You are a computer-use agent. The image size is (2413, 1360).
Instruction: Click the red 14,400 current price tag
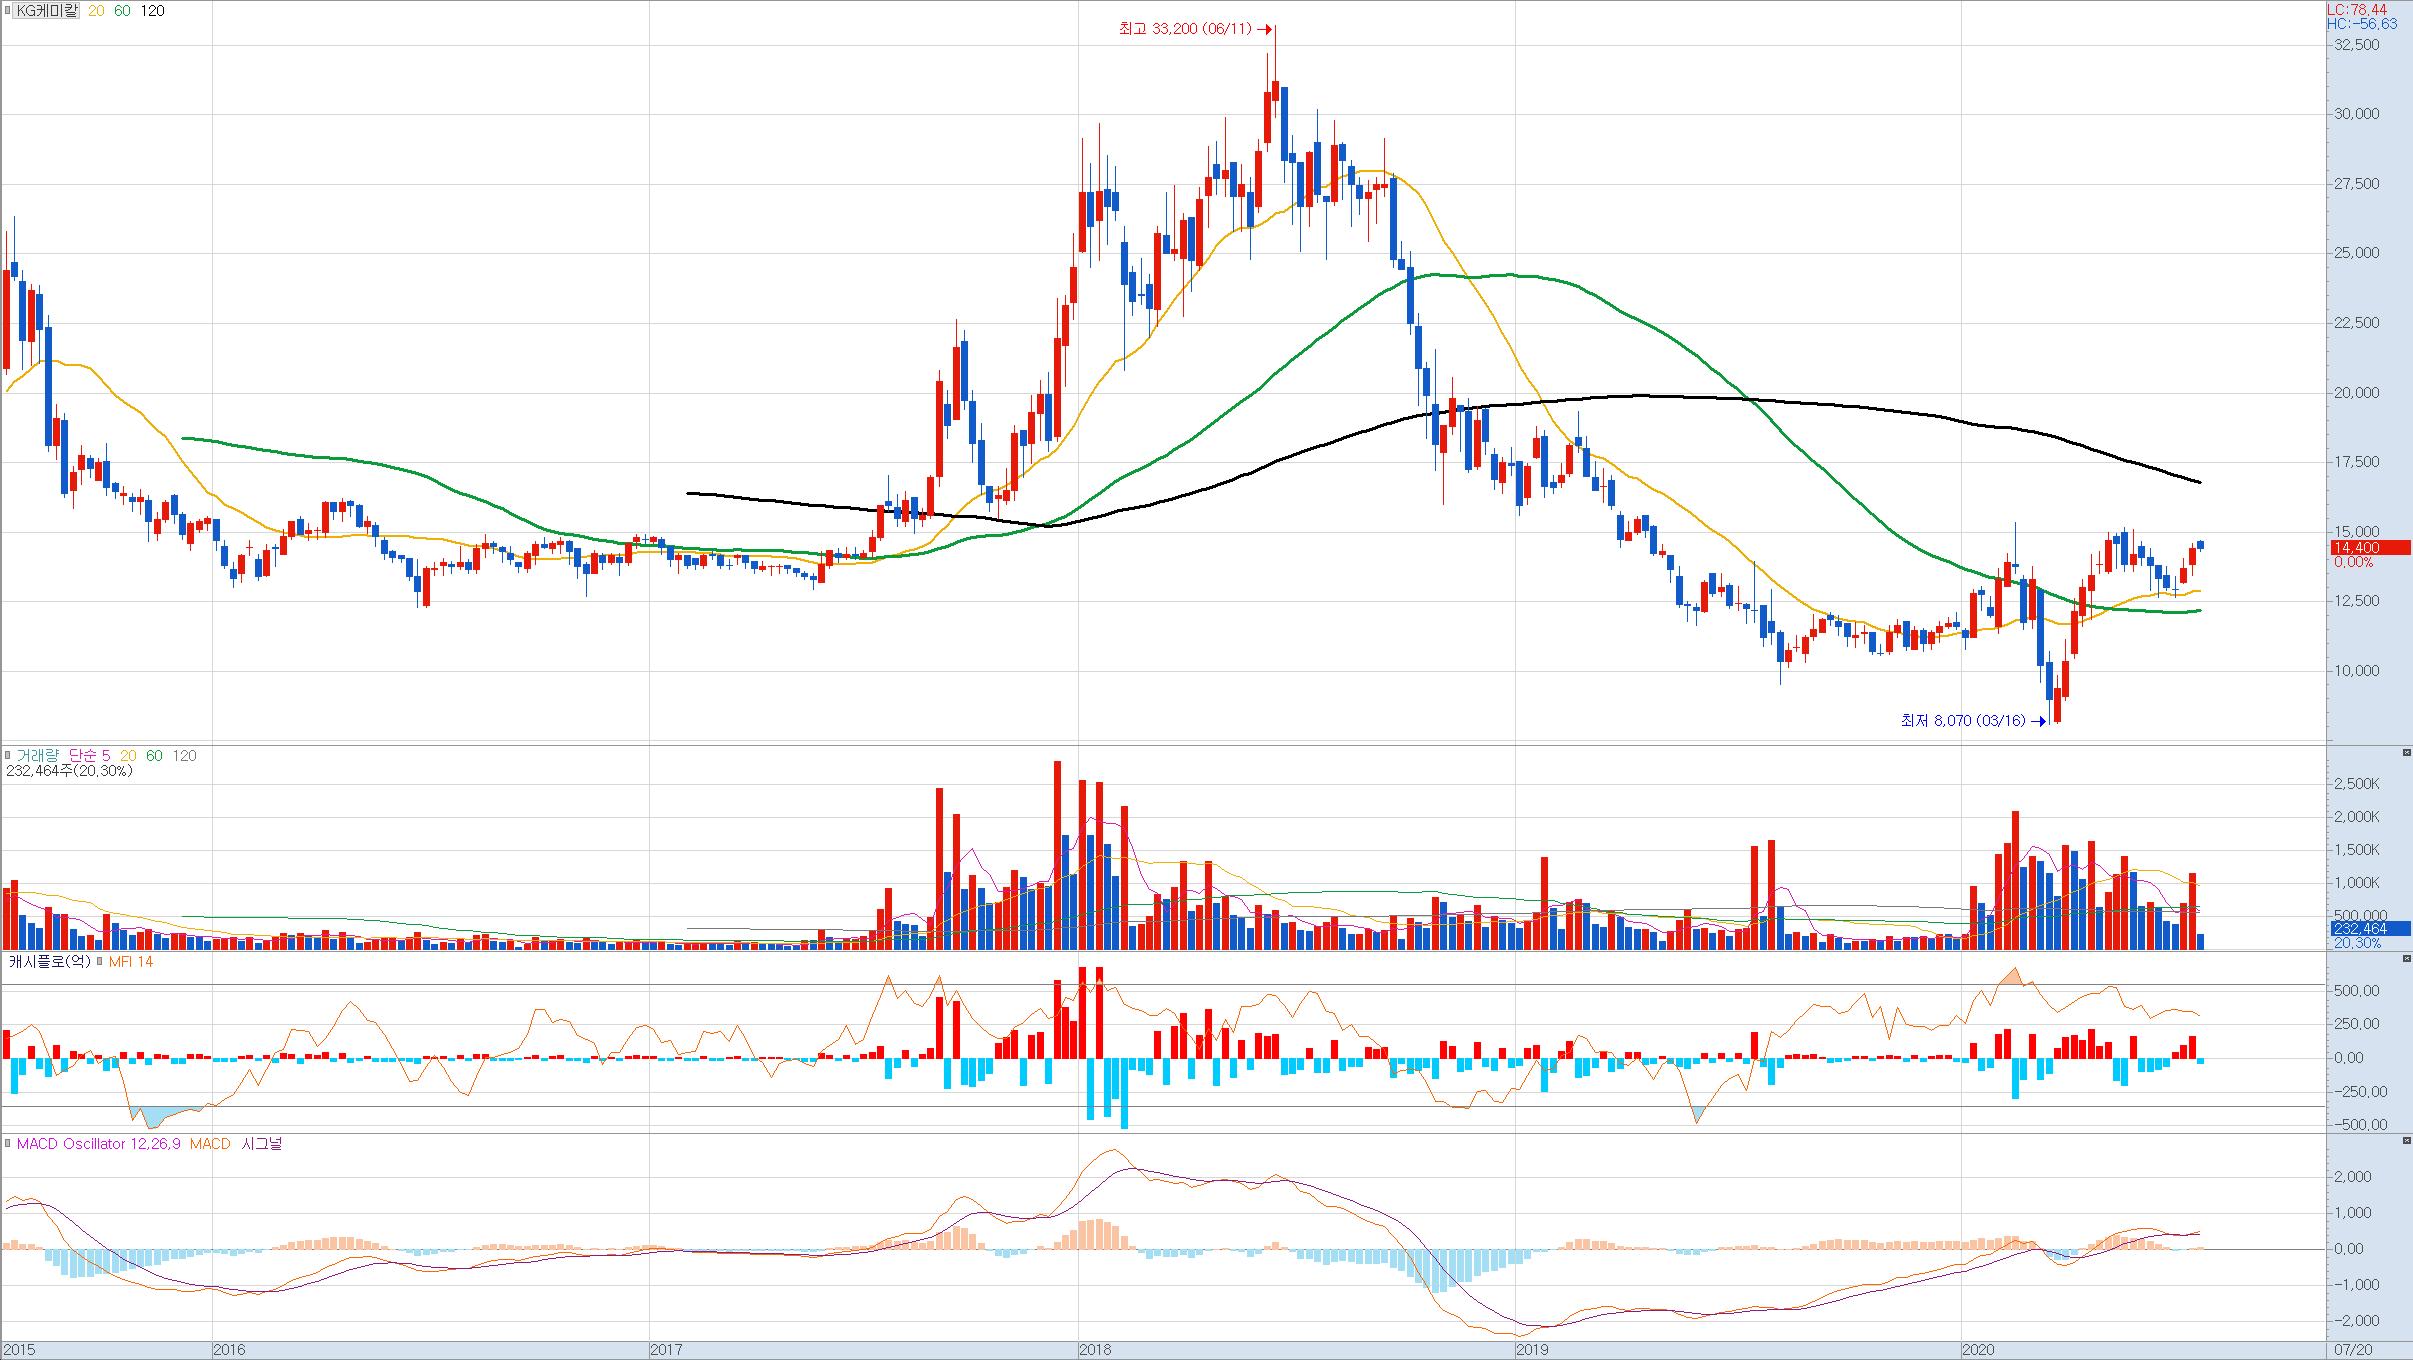pos(2368,548)
